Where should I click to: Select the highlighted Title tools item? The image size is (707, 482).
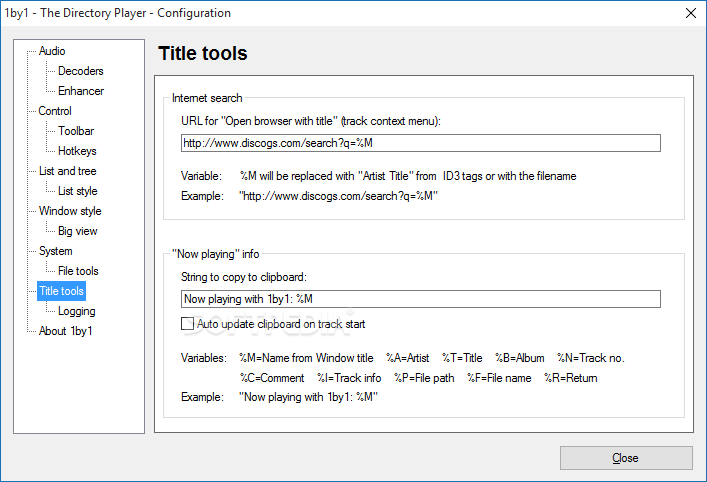[x=61, y=291]
